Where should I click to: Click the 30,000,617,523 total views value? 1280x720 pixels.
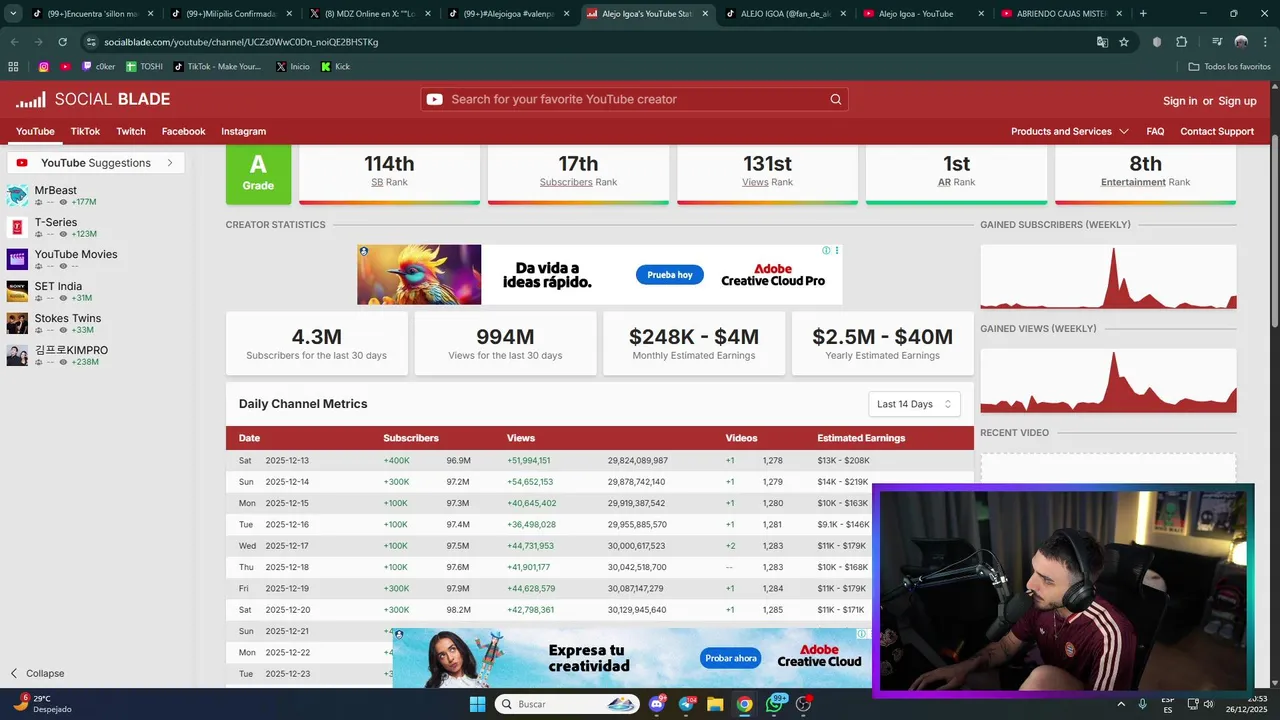click(x=637, y=545)
